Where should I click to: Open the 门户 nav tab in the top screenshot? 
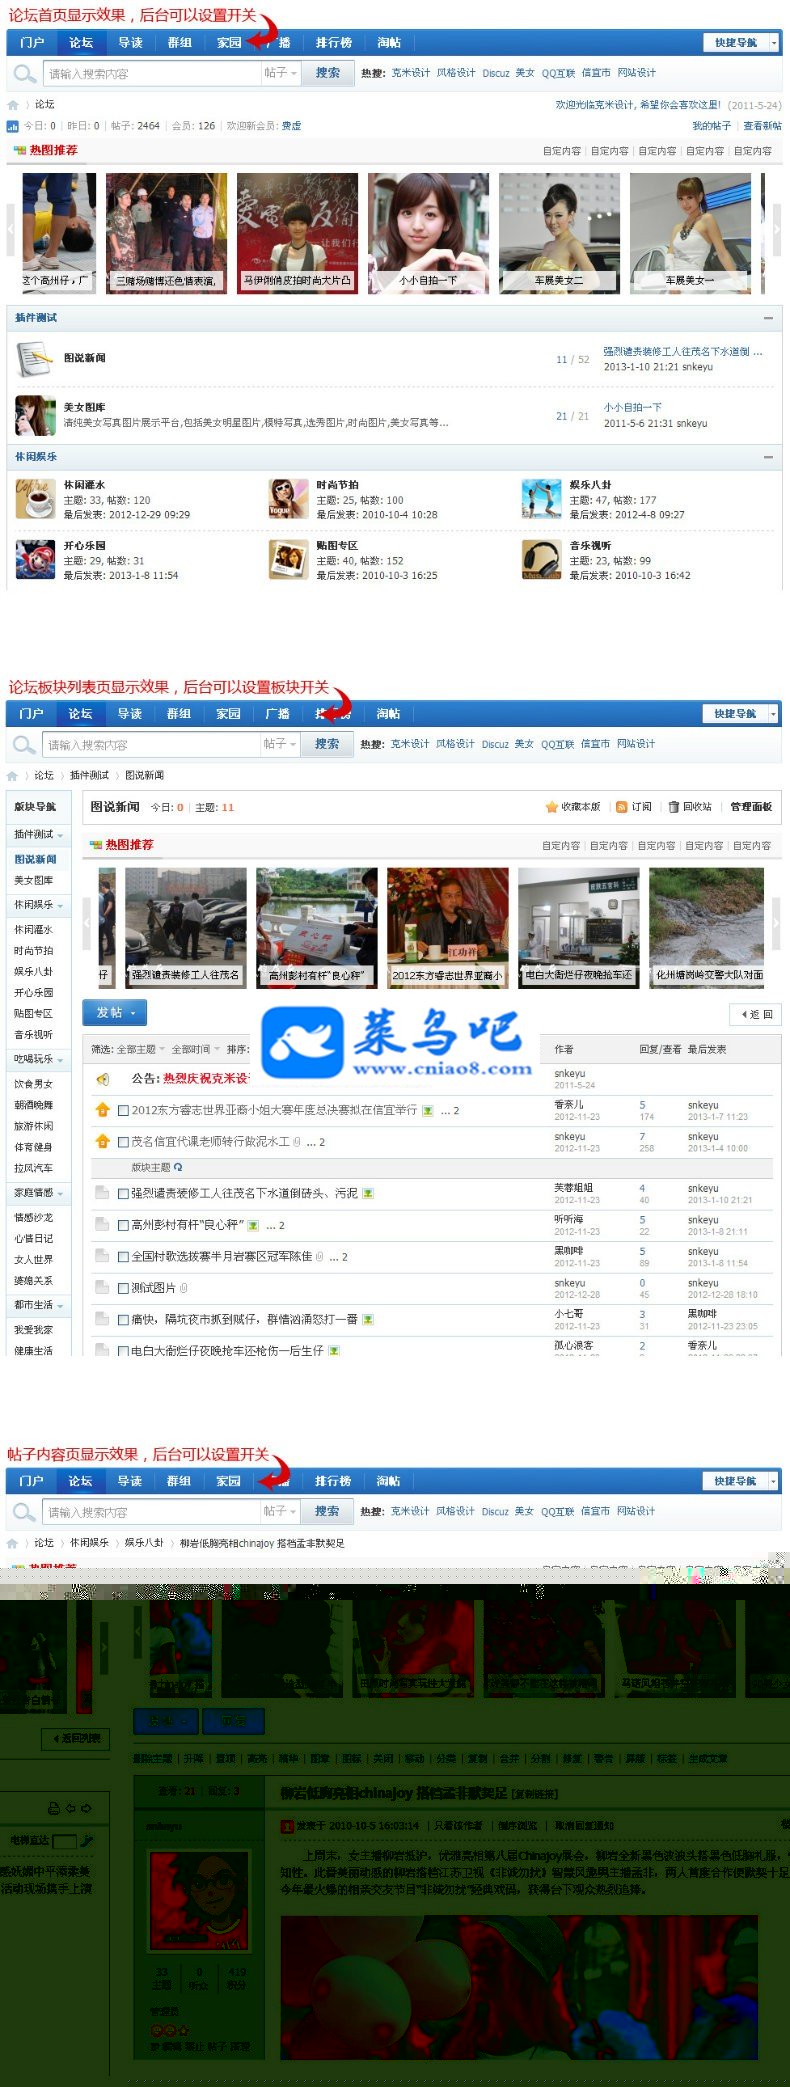point(32,43)
